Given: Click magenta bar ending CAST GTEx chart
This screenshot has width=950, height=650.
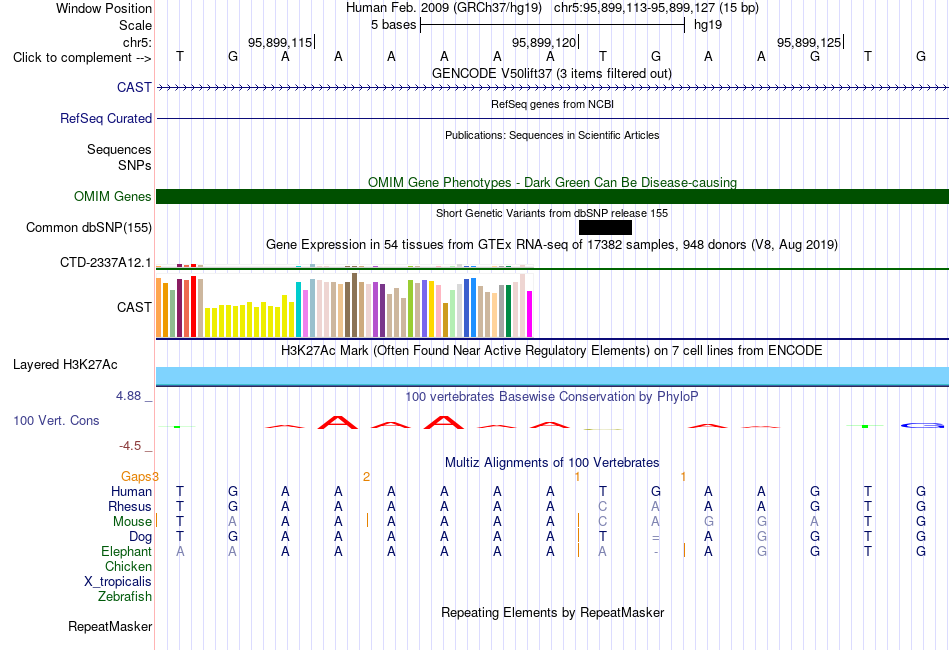Looking at the screenshot, I should point(530,314).
